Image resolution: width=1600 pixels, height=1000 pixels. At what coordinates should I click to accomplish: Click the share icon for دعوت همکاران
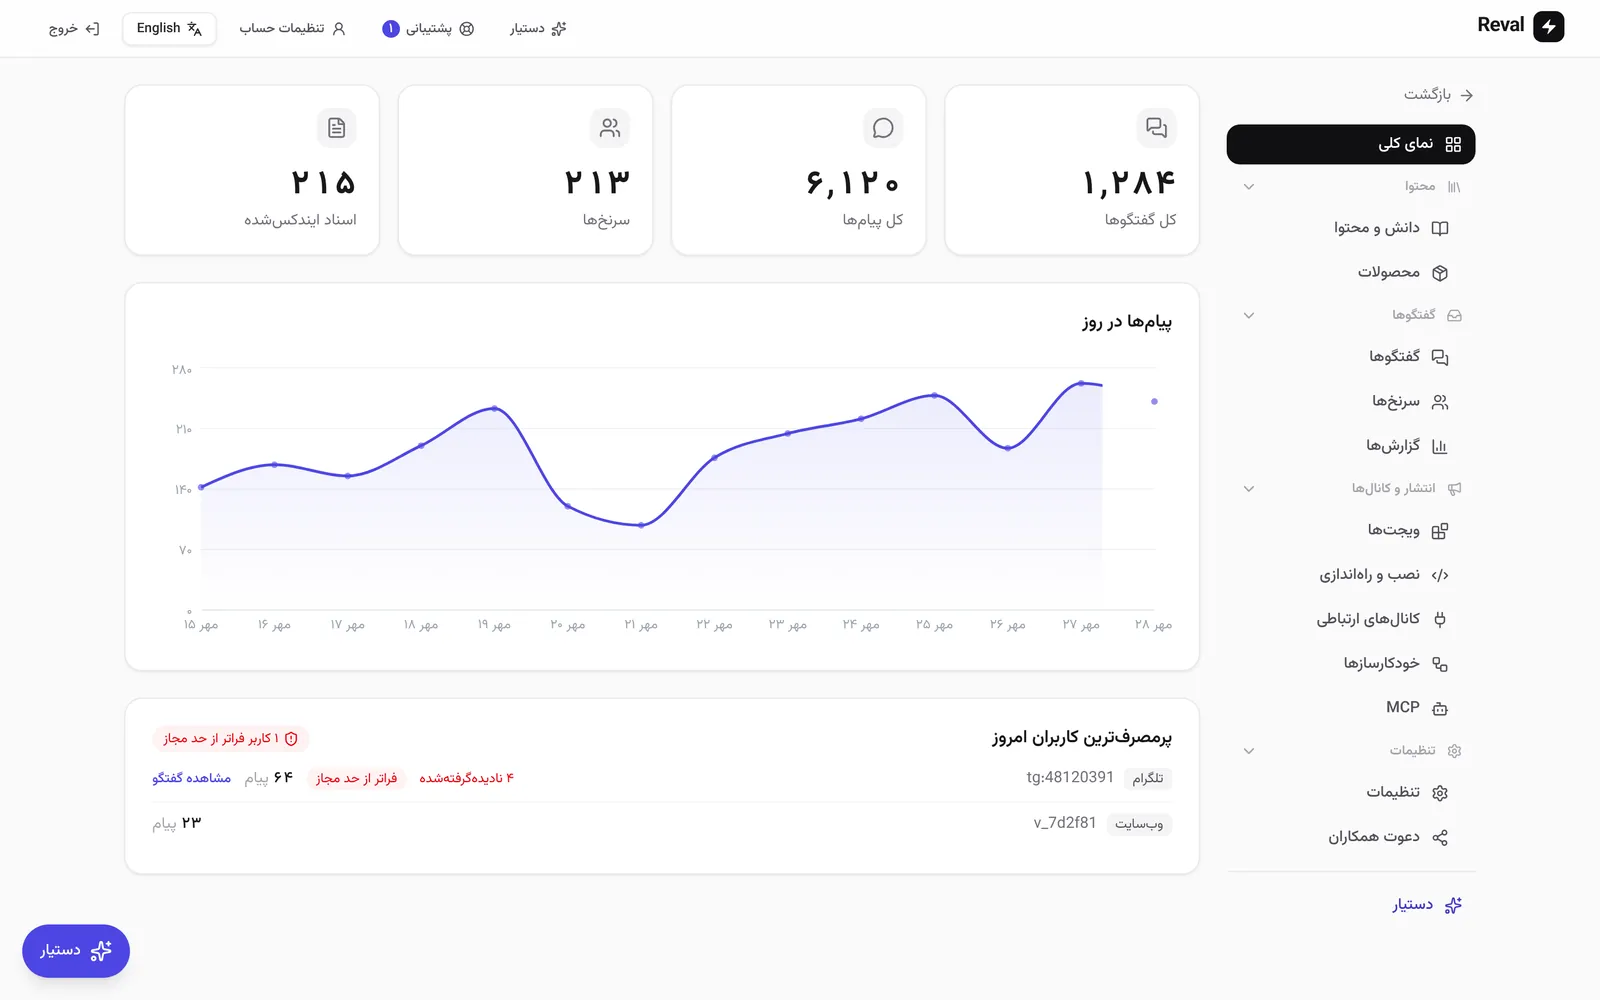click(x=1440, y=837)
